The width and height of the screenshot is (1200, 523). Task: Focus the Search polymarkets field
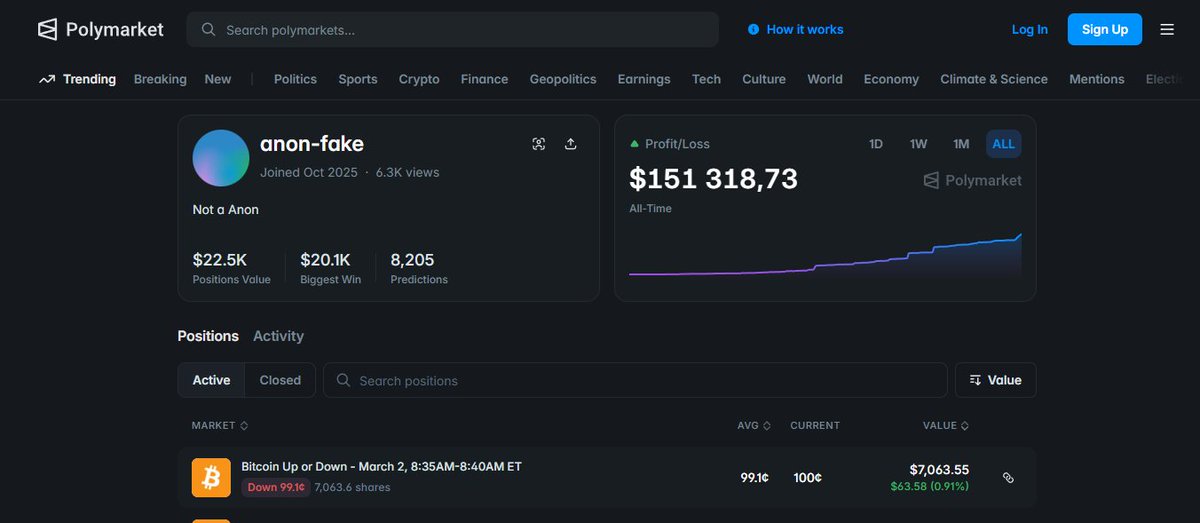point(452,30)
